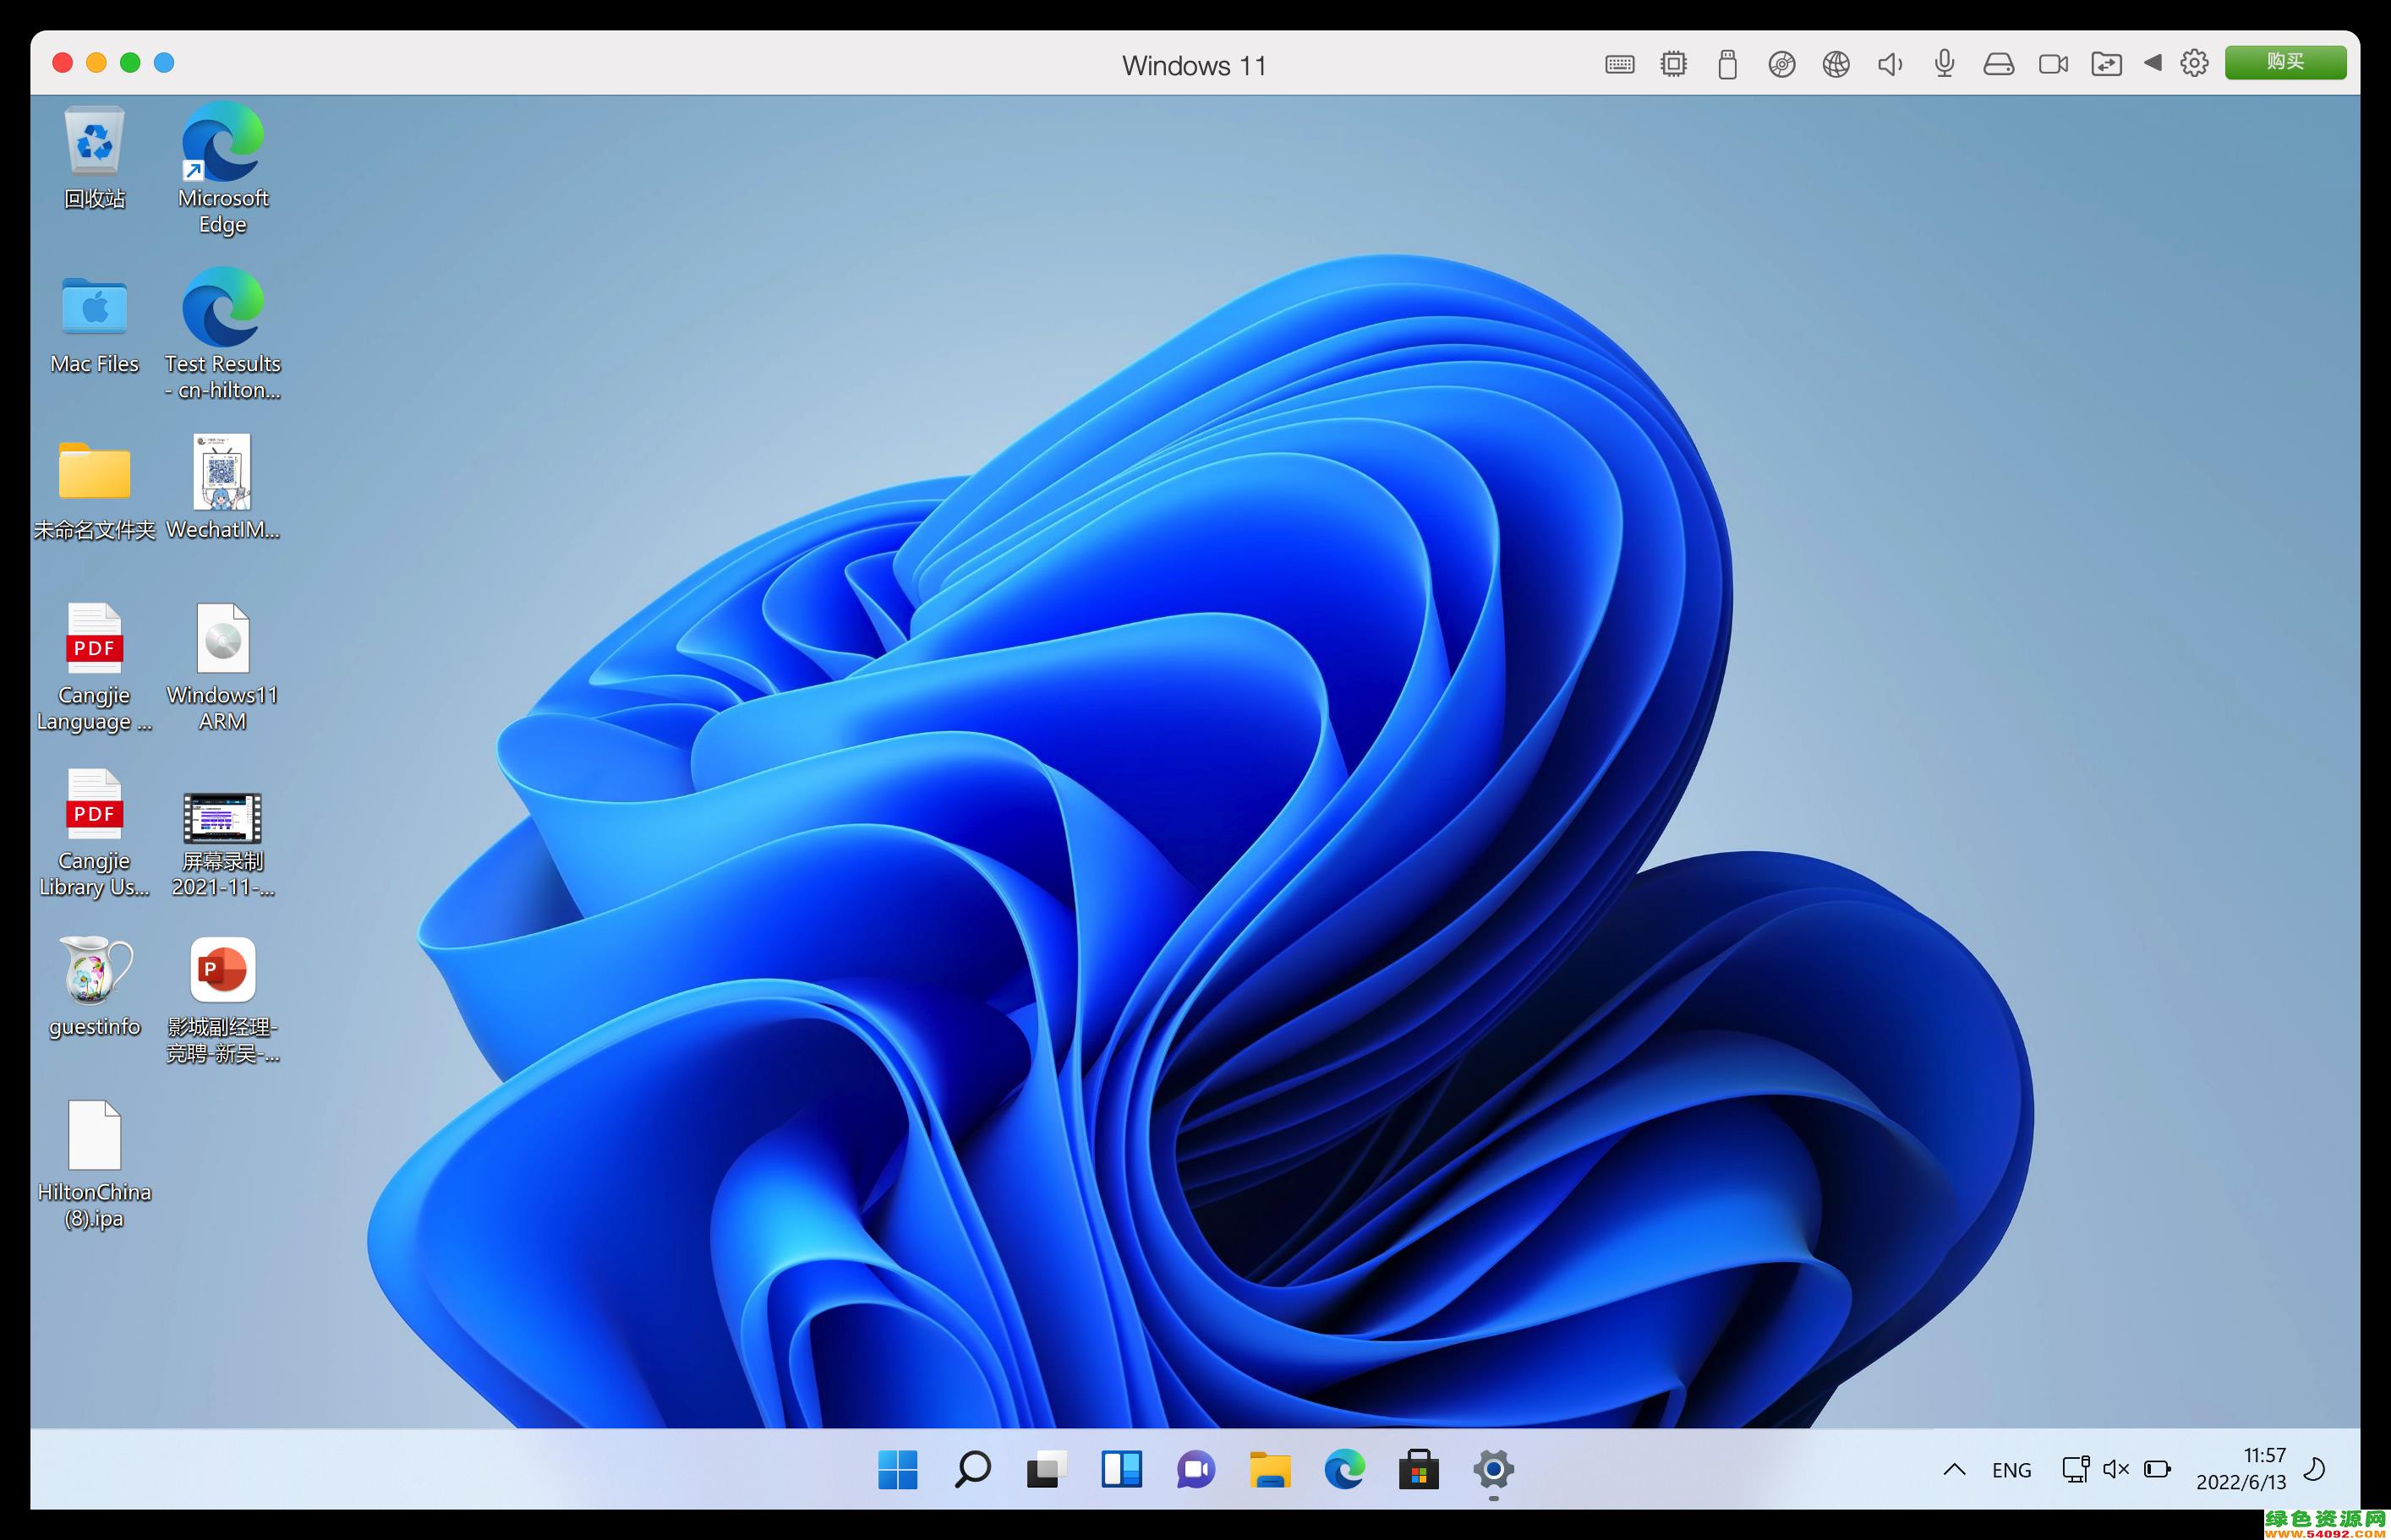The width and height of the screenshot is (2391, 1540).
Task: Toggle the sound speaker icon in title bar
Action: point(1889,65)
